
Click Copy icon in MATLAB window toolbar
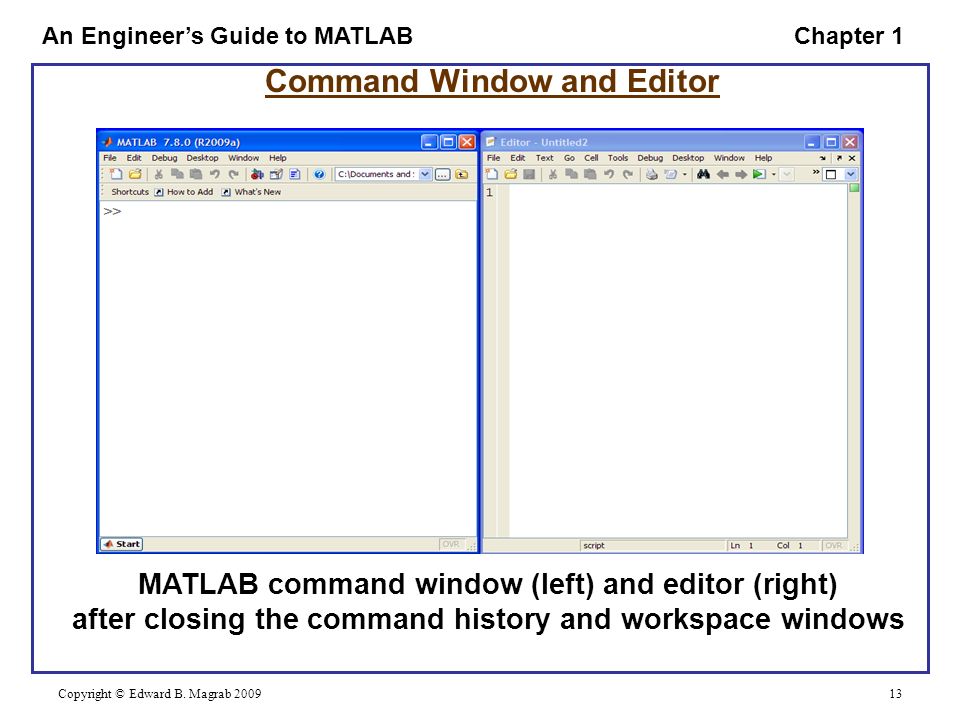(177, 174)
